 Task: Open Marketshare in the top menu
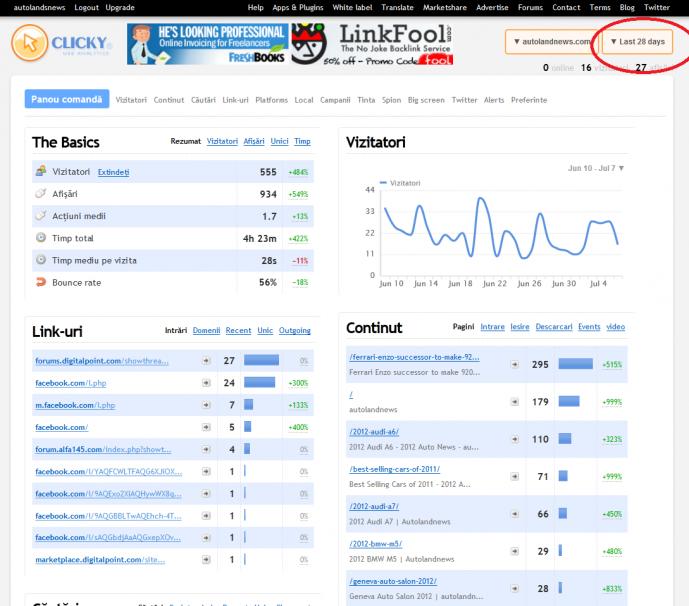pos(445,7)
